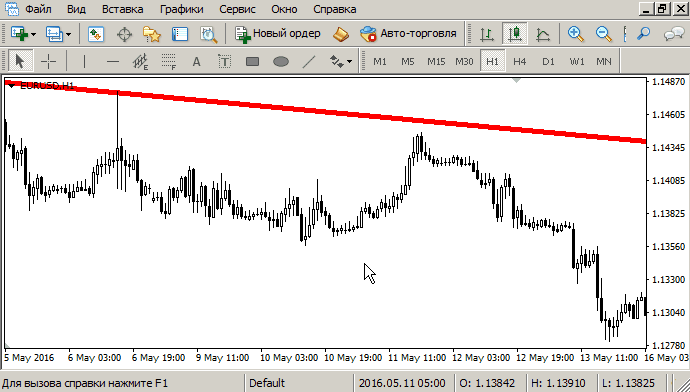
Task: Click the Новый ордер button
Action: coord(278,34)
